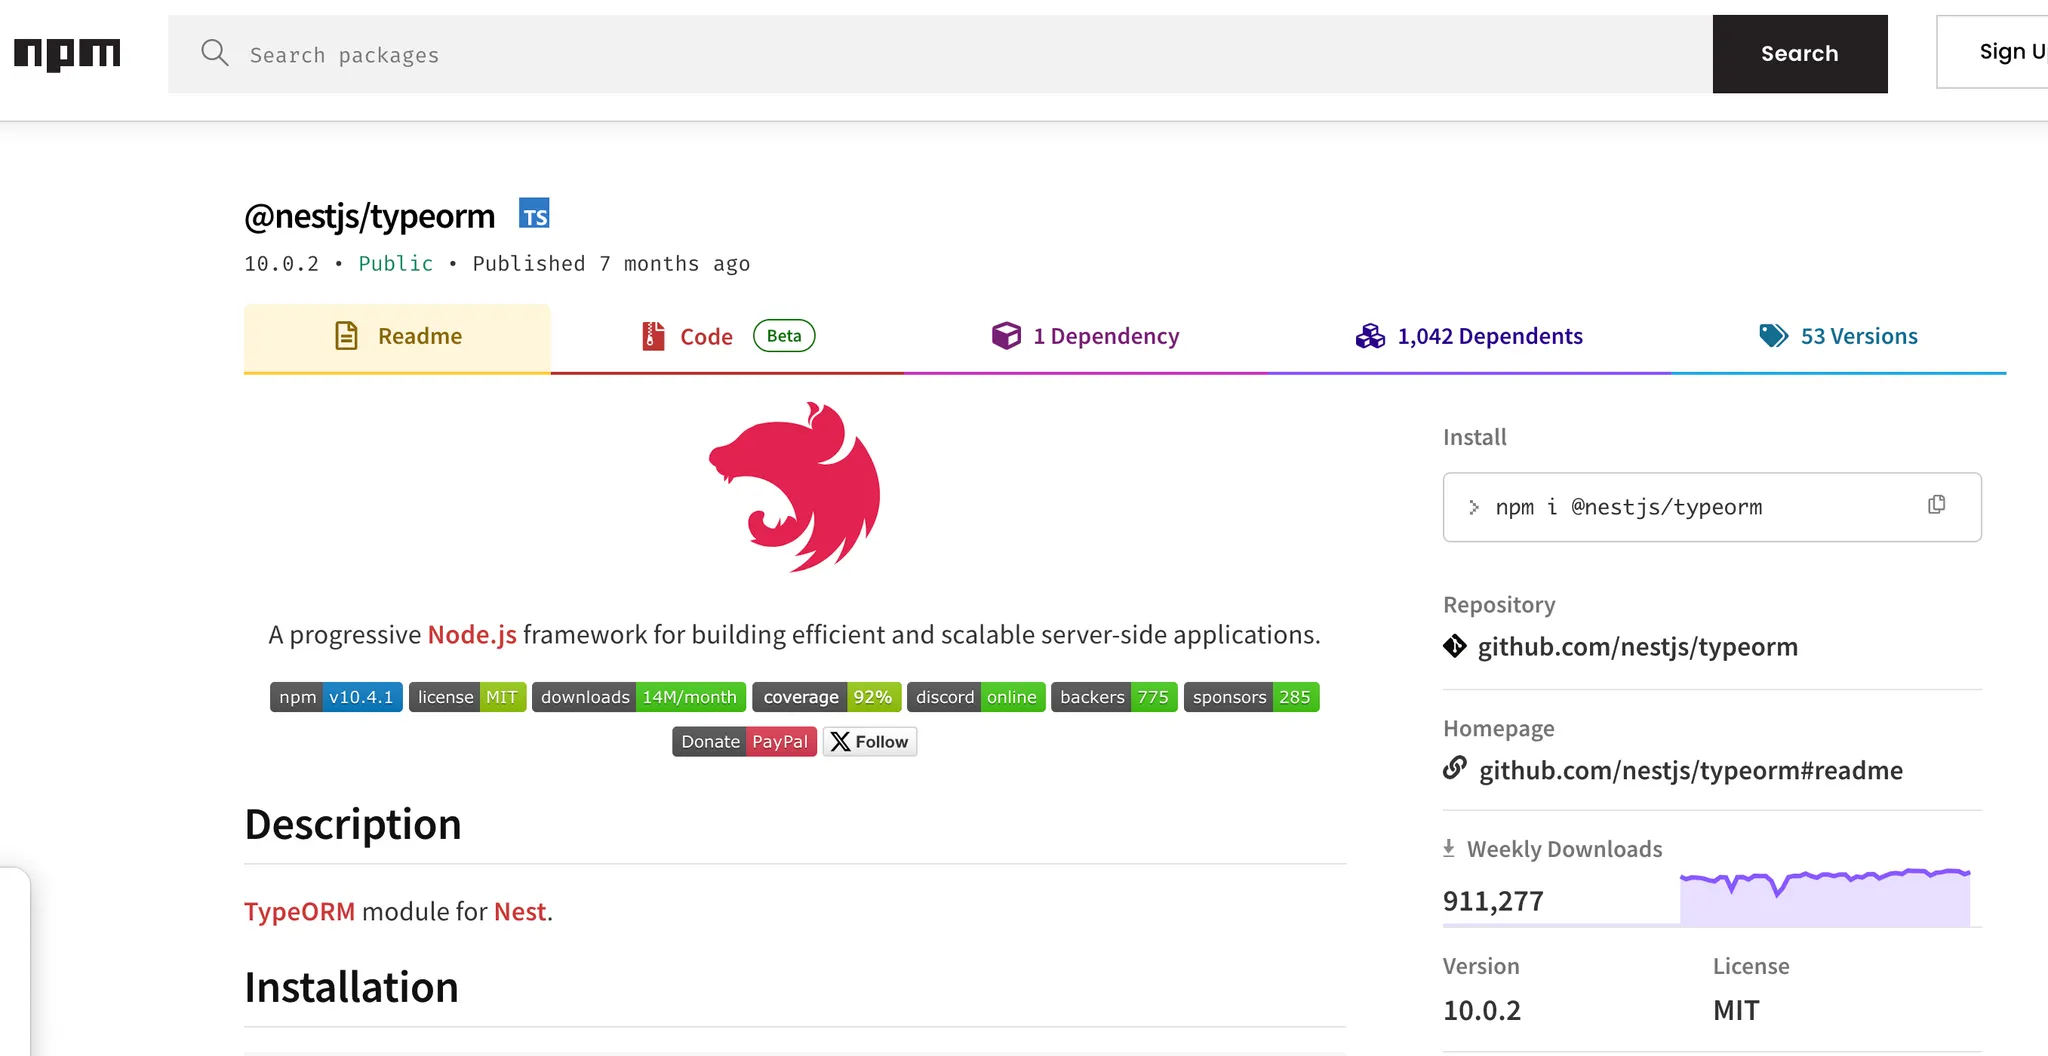The height and width of the screenshot is (1056, 2048).
Task: Click the search magnifier icon
Action: click(x=214, y=53)
